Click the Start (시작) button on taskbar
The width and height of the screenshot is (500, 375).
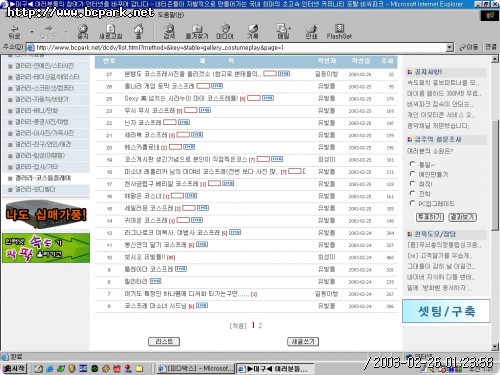(x=14, y=368)
